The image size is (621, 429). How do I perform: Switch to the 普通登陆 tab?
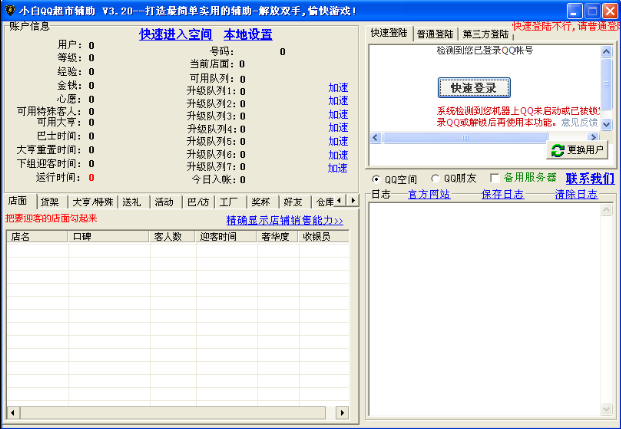[436, 33]
